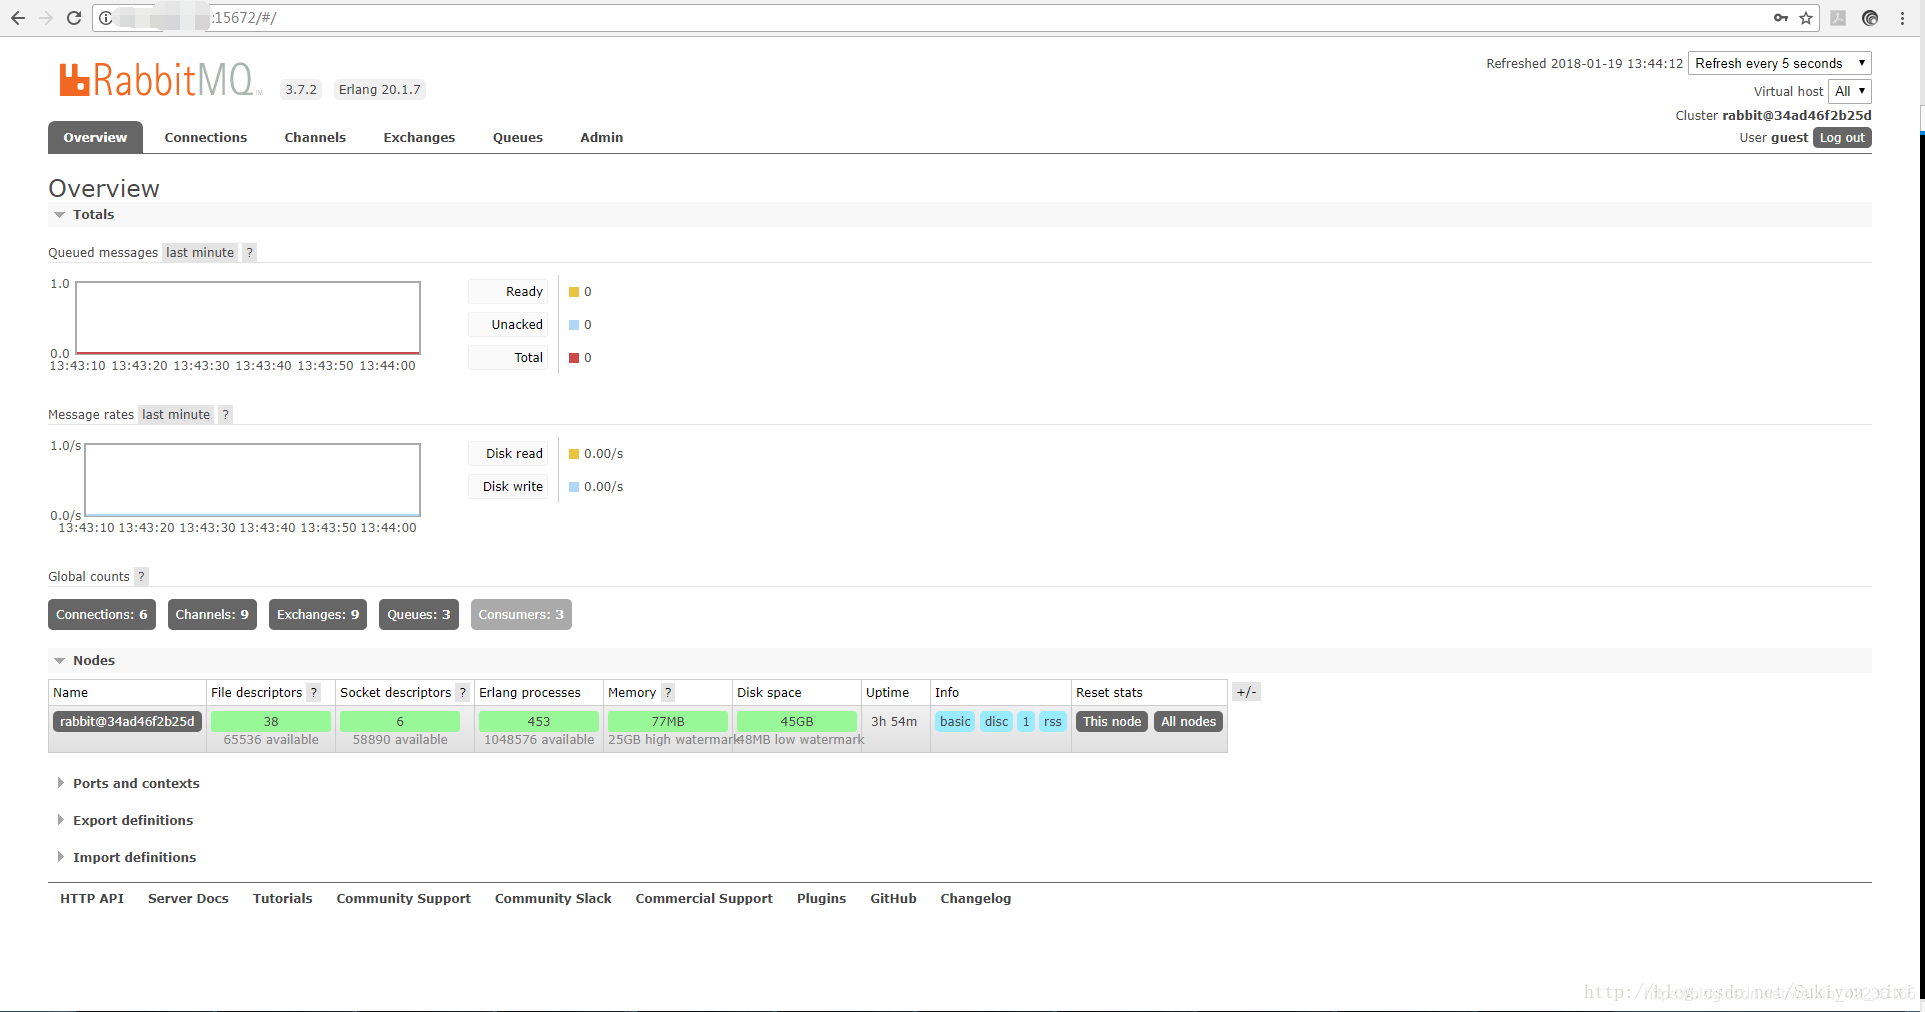Click the rss info tag
The width and height of the screenshot is (1925, 1012).
pos(1053,722)
